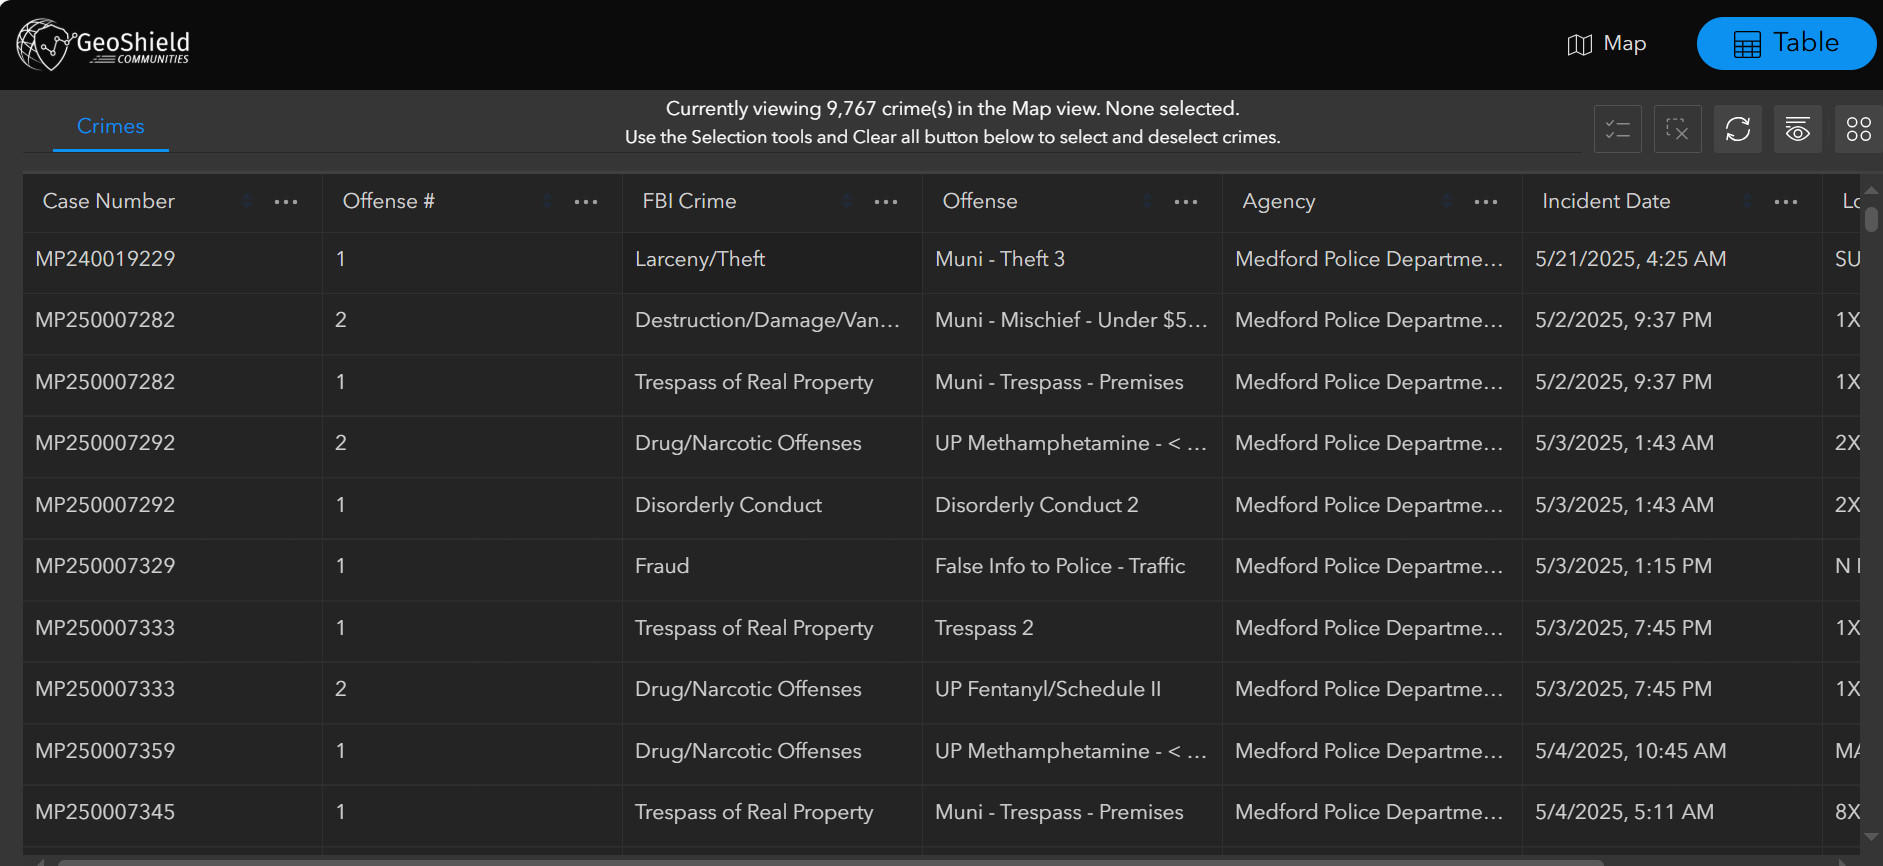Click the clear selection icon
Viewport: 1883px width, 866px height.
click(x=1677, y=129)
